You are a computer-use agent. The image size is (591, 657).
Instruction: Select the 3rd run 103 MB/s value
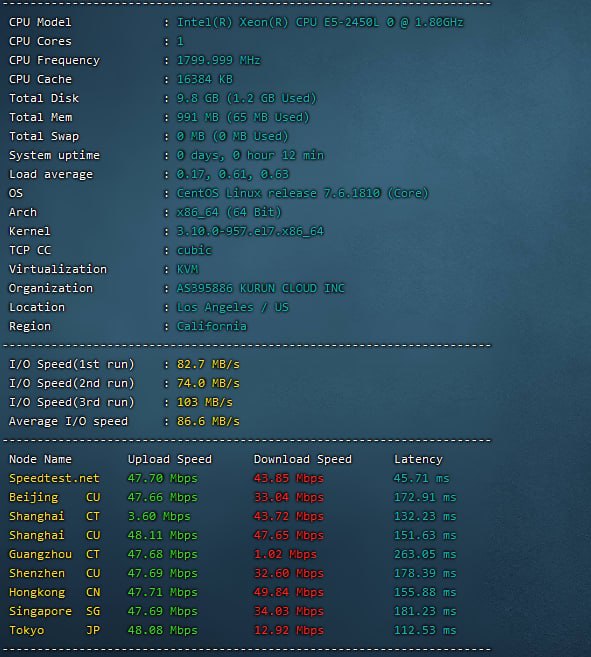click(x=205, y=402)
